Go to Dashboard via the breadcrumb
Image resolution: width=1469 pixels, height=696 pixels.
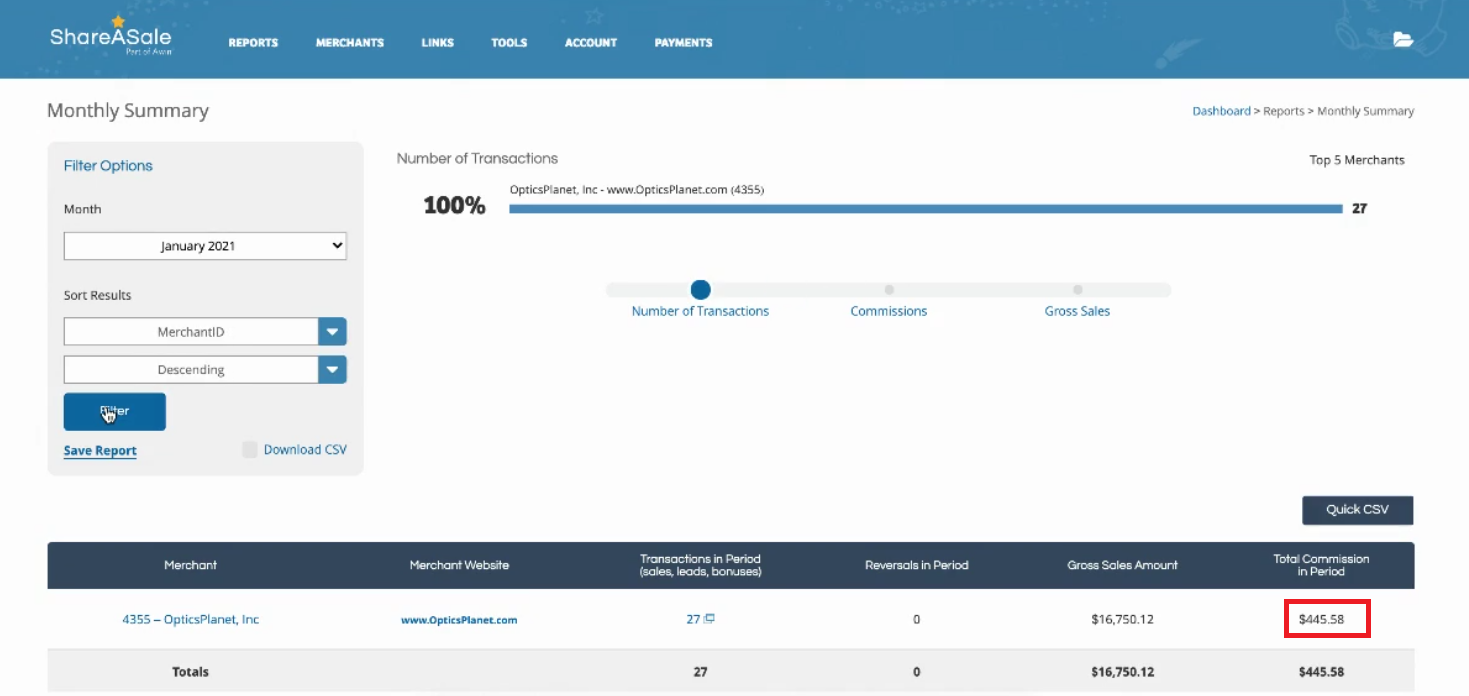point(1221,112)
